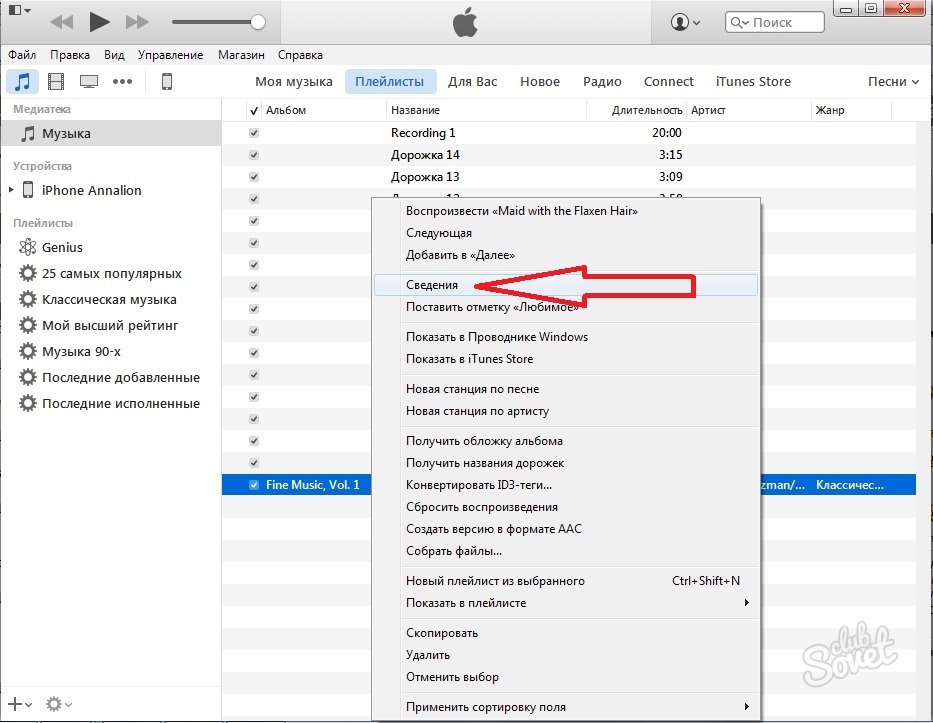Open the iPhone device icon
Viewport: 933px width, 723px height.
[x=167, y=82]
